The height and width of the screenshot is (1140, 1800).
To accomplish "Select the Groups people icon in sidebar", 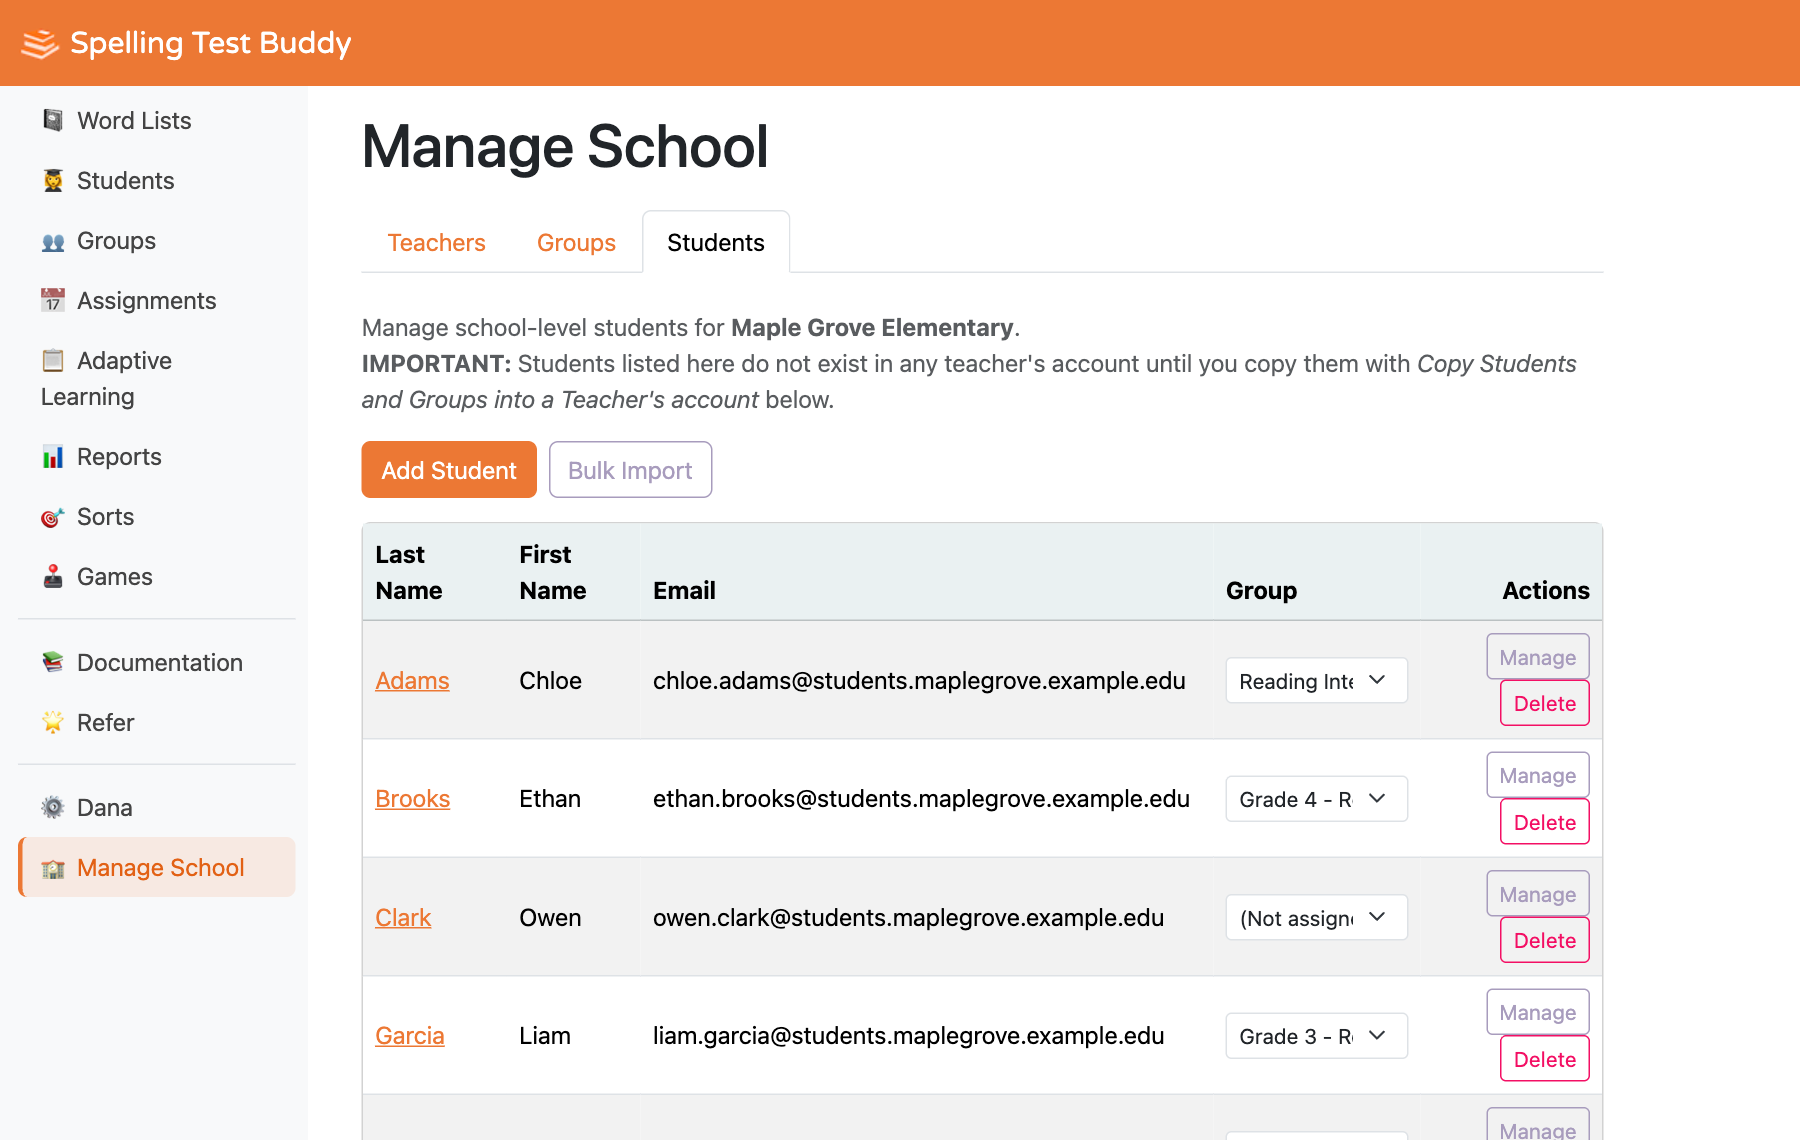I will 53,241.
